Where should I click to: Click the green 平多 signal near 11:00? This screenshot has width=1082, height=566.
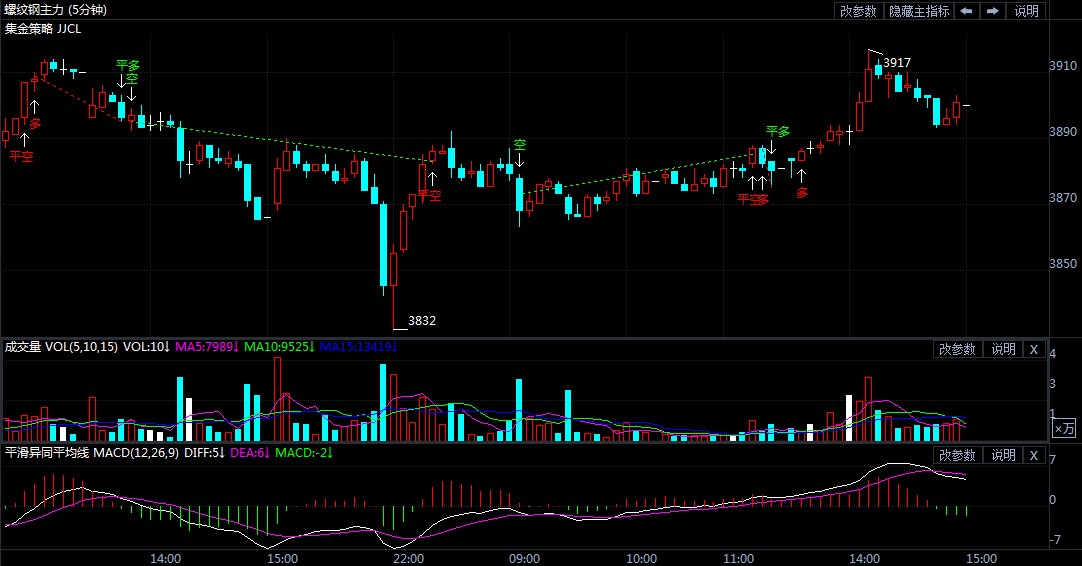tap(777, 131)
